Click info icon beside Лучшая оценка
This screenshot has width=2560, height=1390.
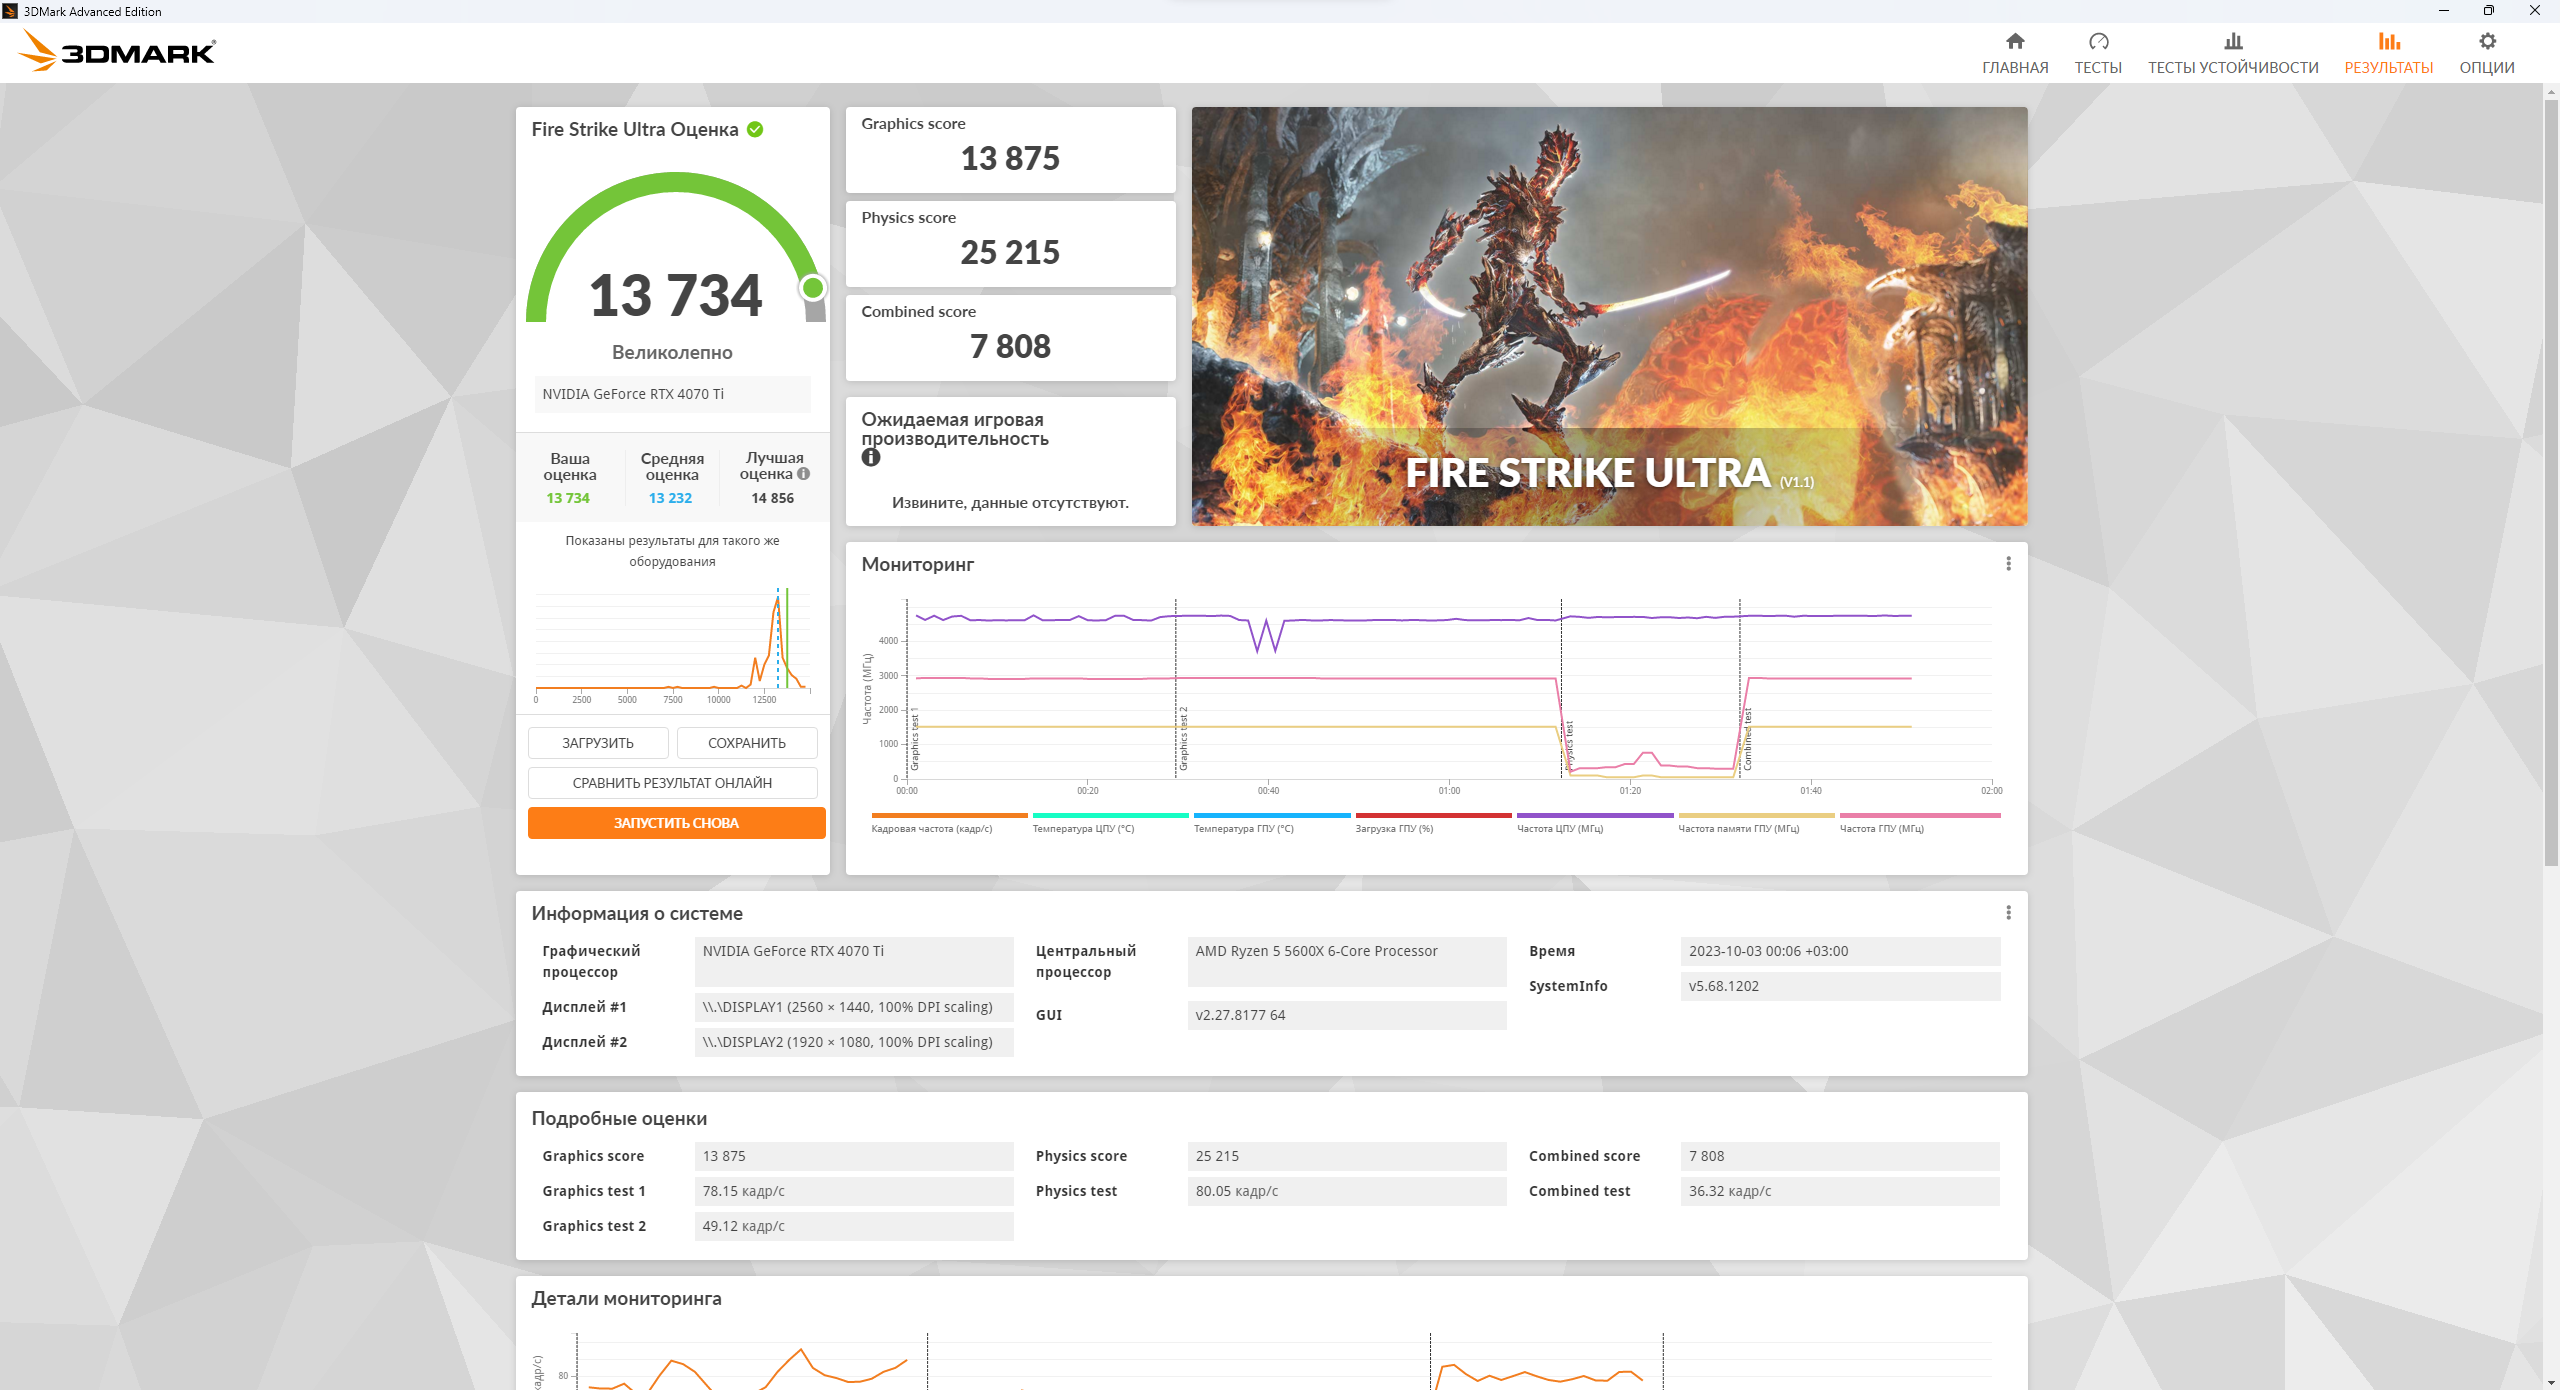[x=803, y=474]
